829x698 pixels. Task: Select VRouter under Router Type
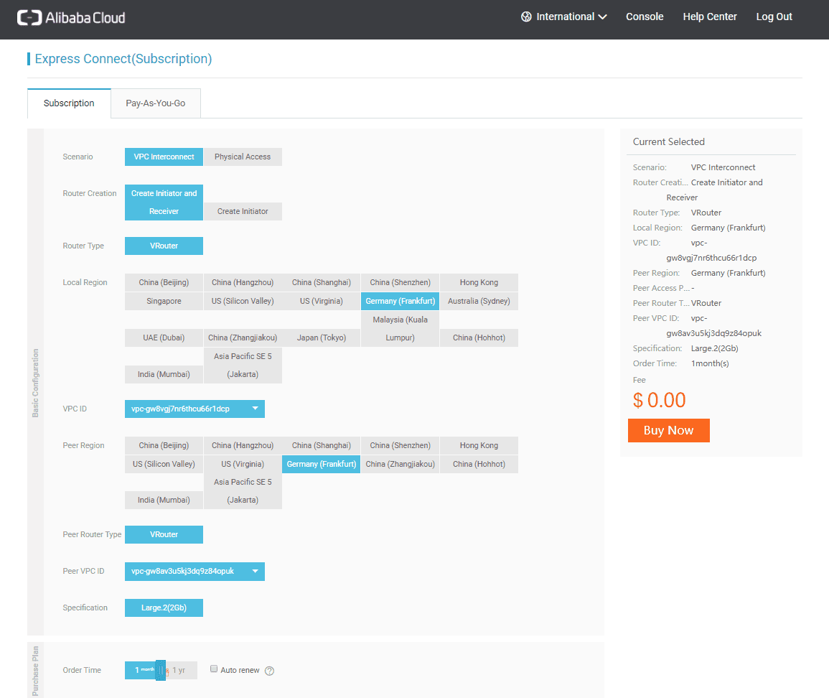164,246
